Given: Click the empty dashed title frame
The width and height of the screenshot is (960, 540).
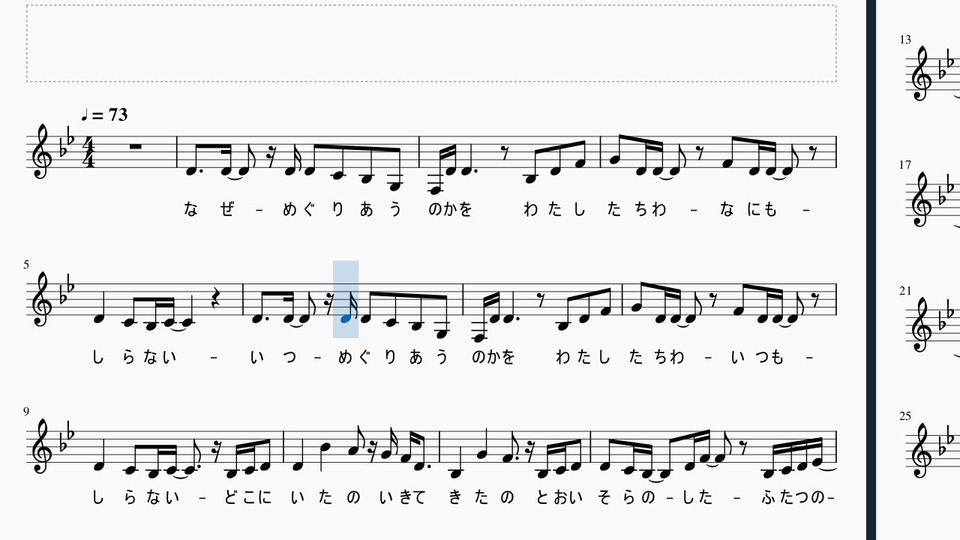Looking at the screenshot, I should 432,43.
